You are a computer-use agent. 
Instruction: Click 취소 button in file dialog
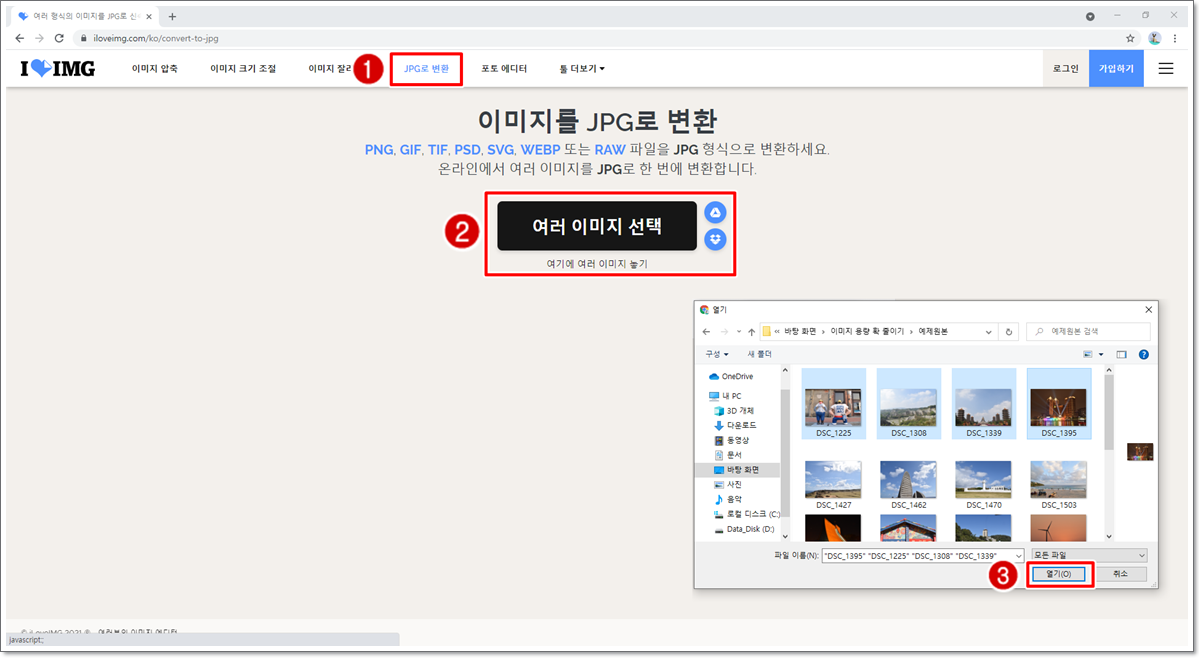(1120, 574)
